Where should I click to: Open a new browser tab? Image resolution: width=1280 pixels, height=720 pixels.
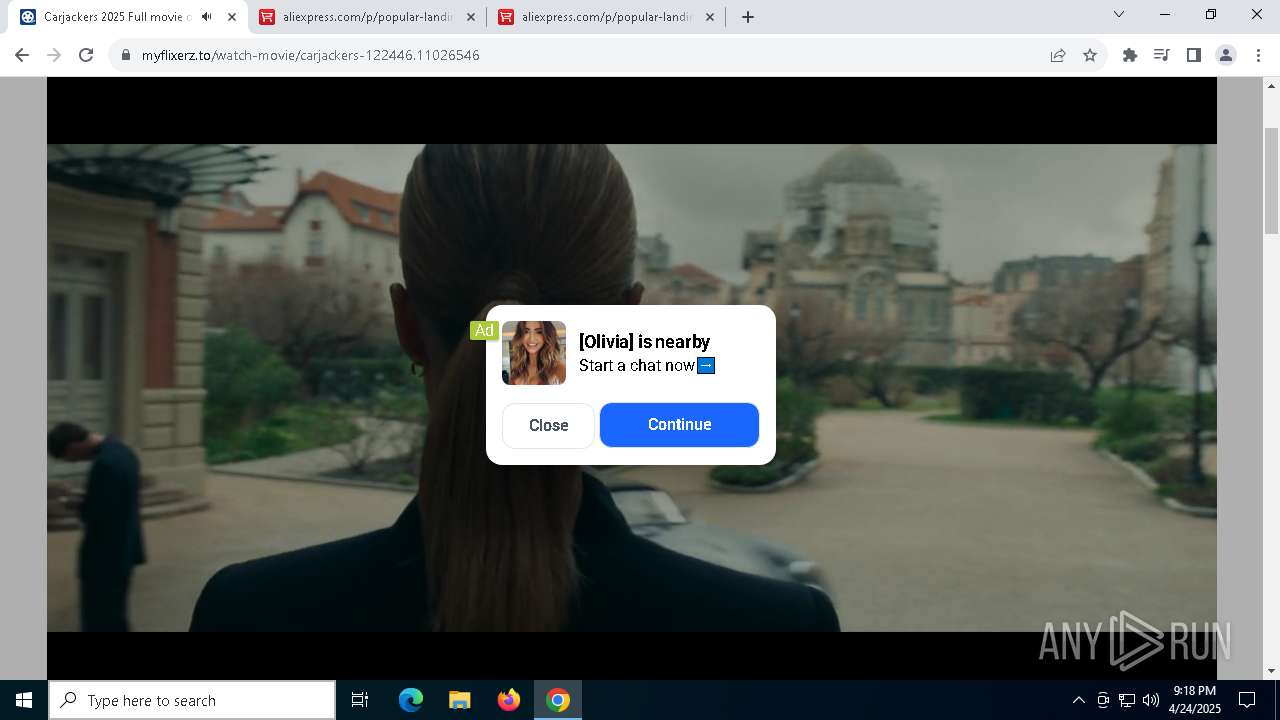point(748,17)
